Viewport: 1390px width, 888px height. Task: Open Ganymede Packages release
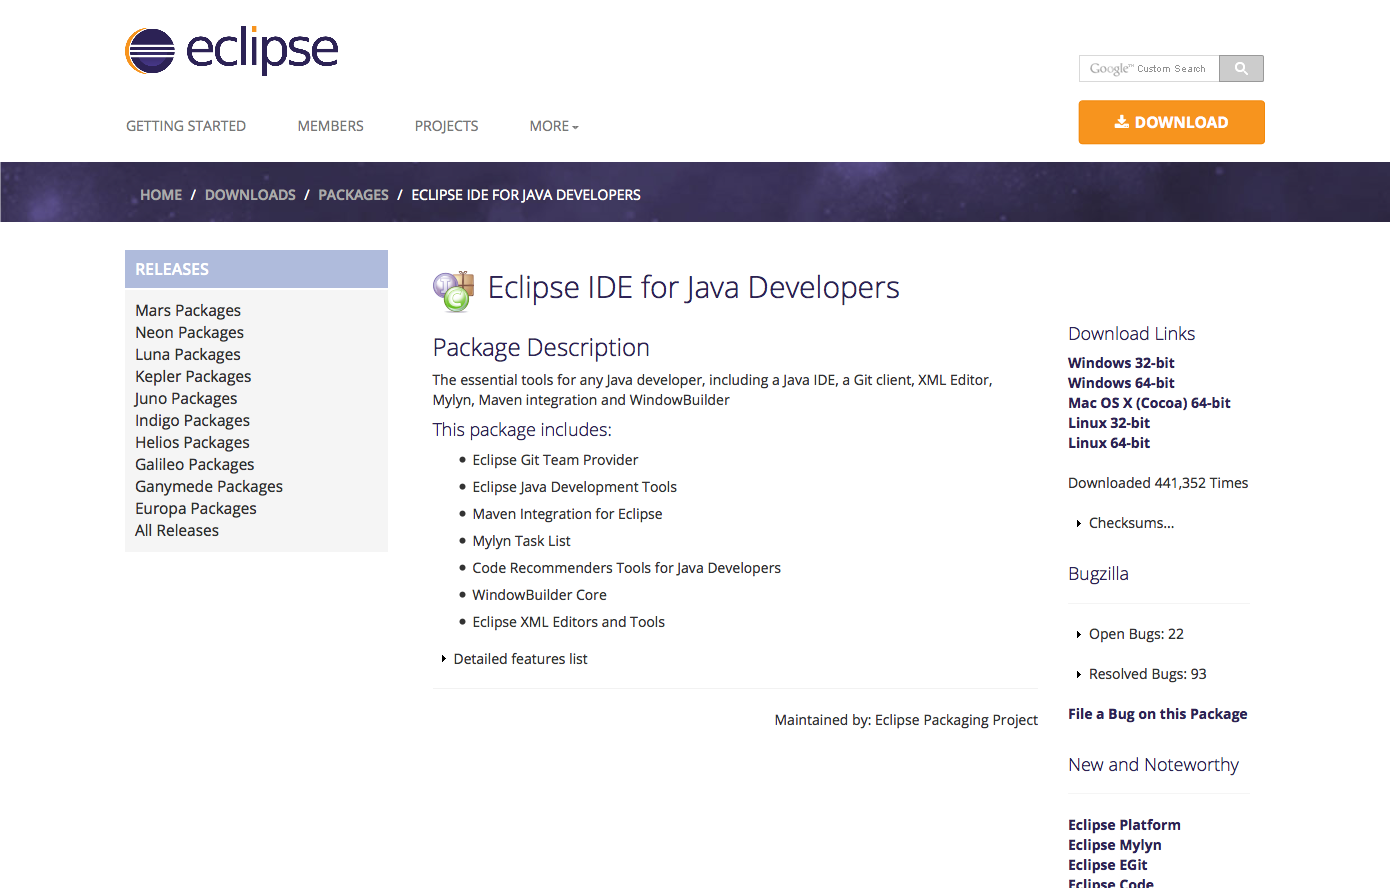coord(209,486)
